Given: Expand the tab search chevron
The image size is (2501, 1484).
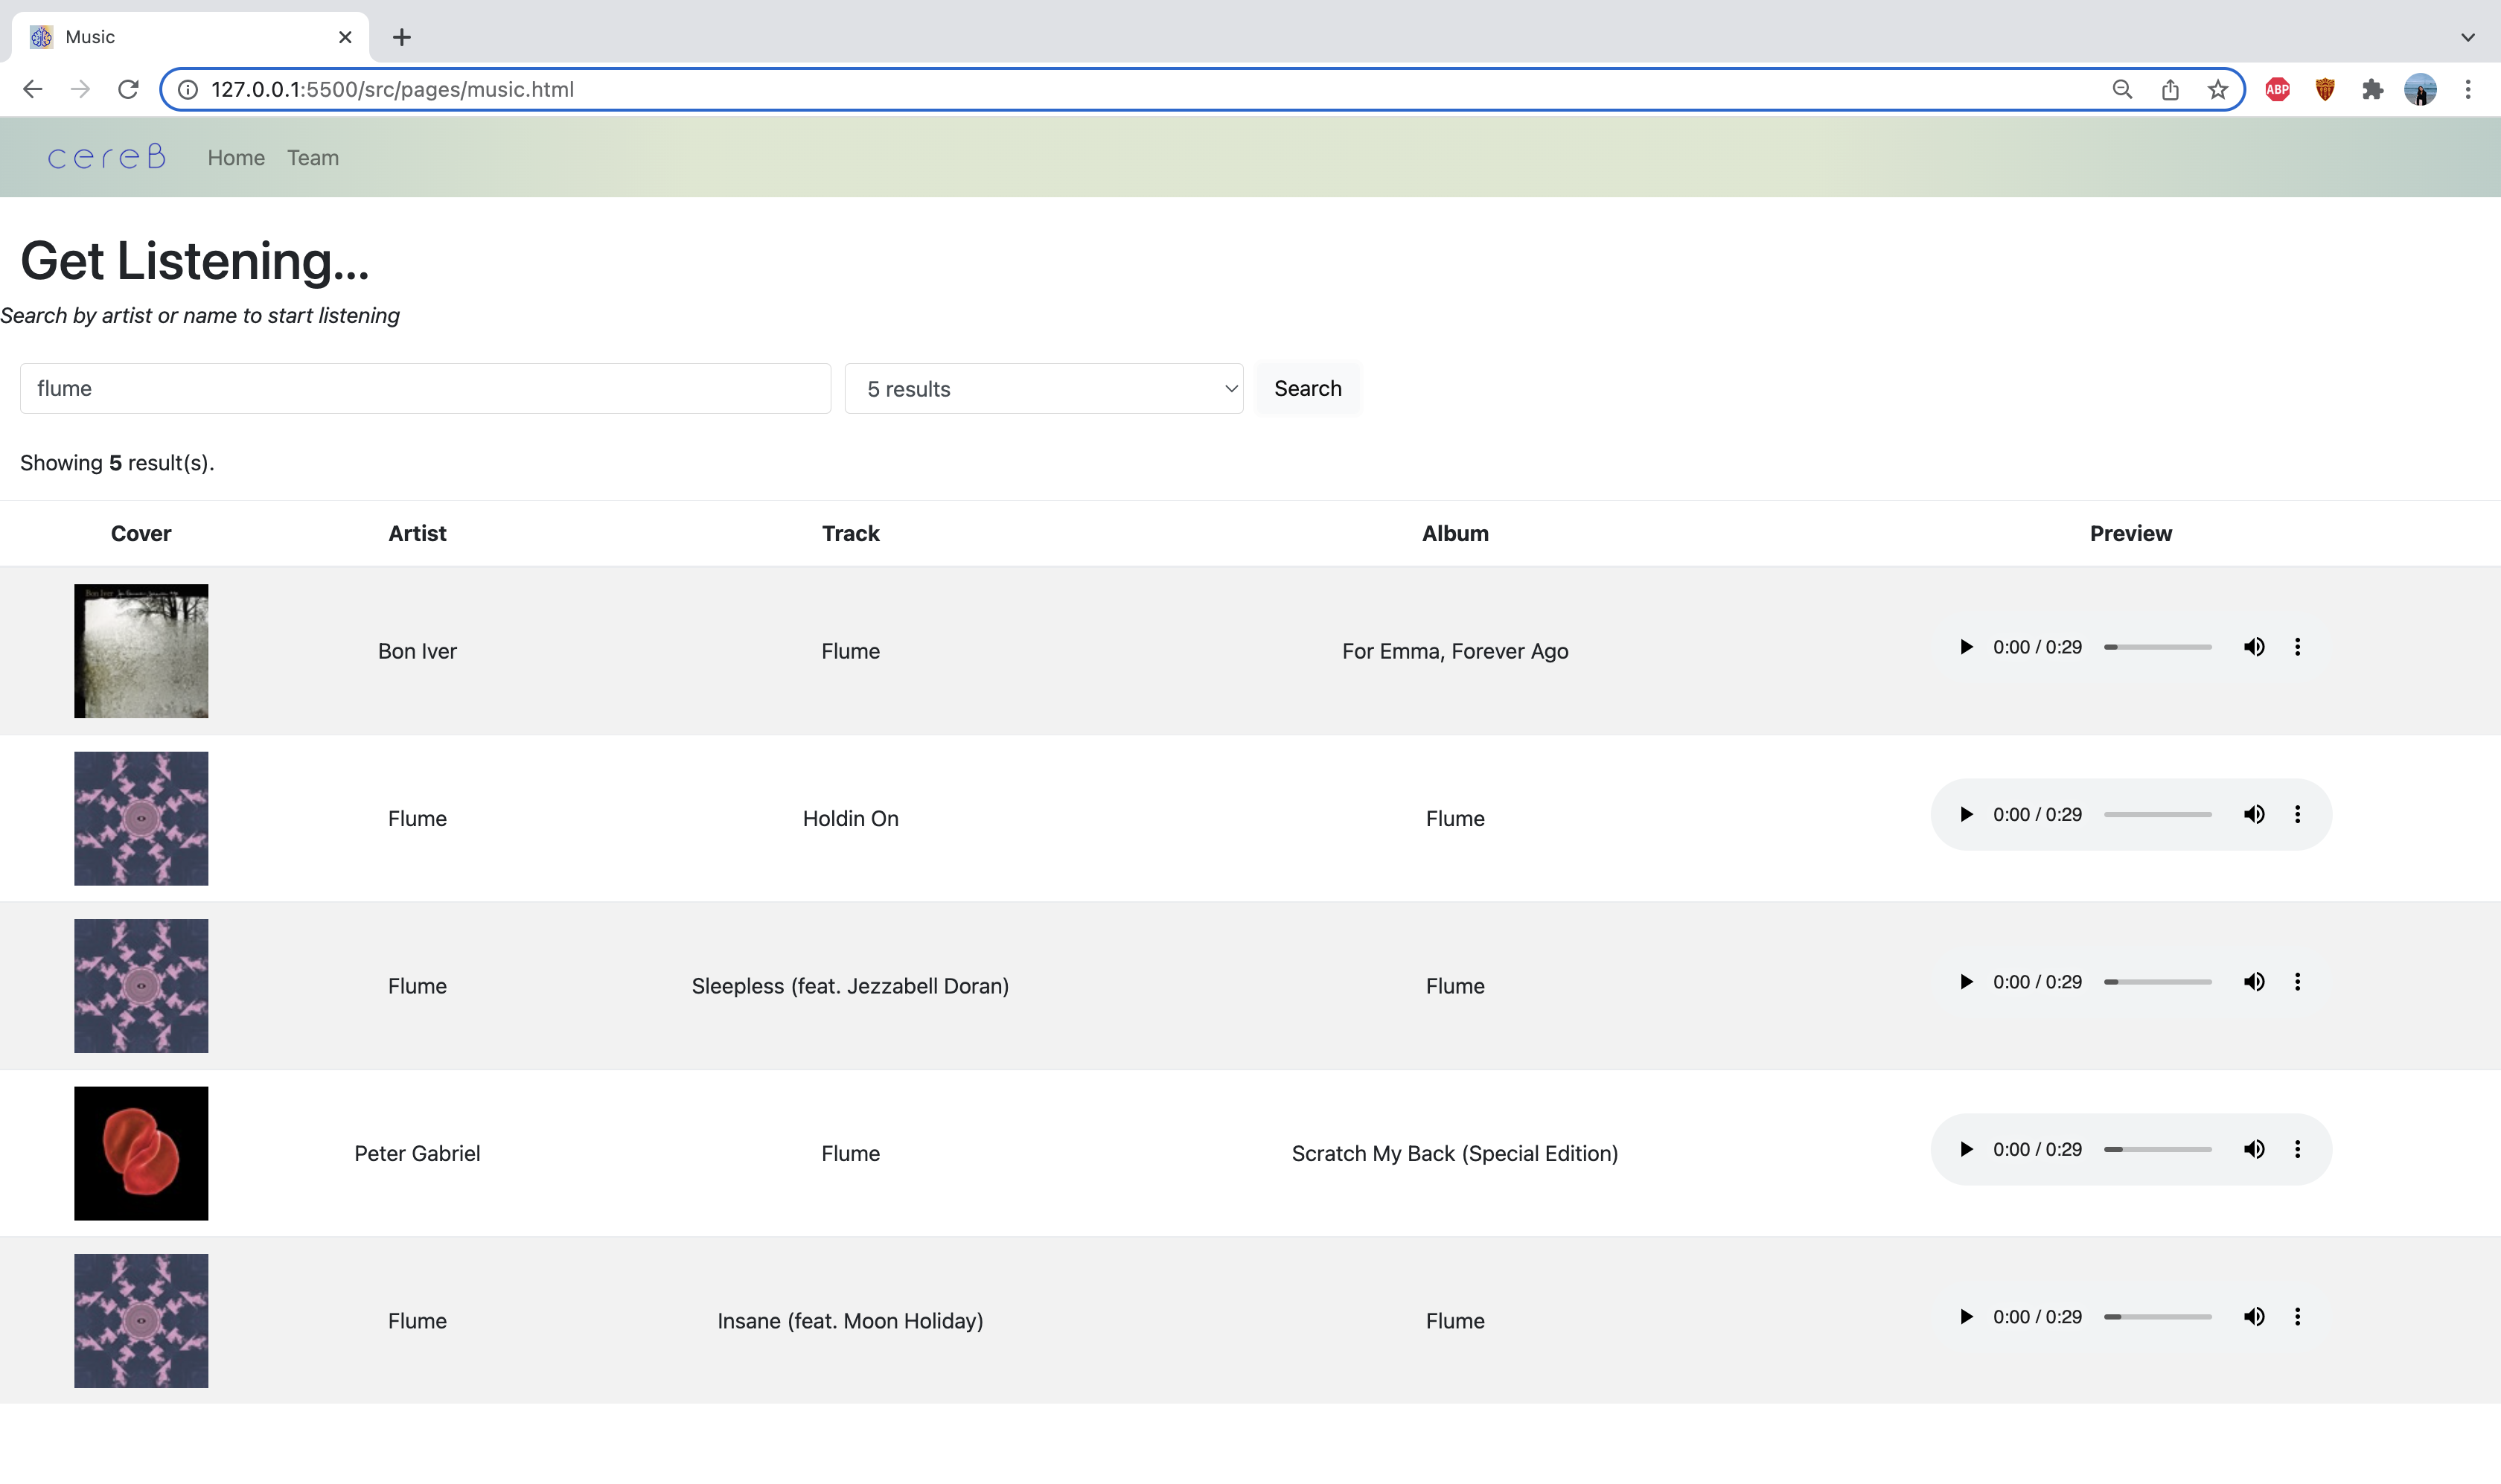Looking at the screenshot, I should coord(2467,37).
